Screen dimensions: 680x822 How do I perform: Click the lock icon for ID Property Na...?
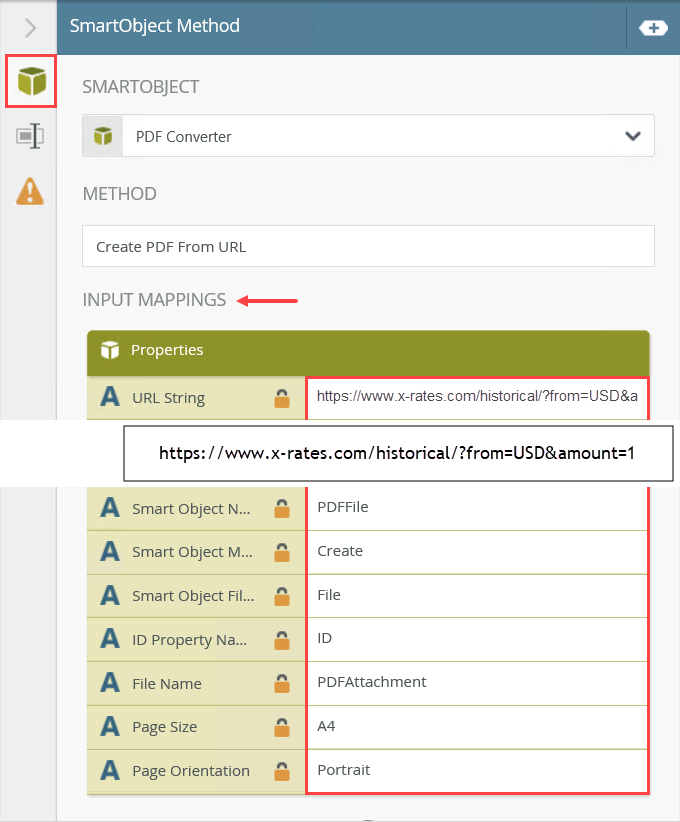282,640
